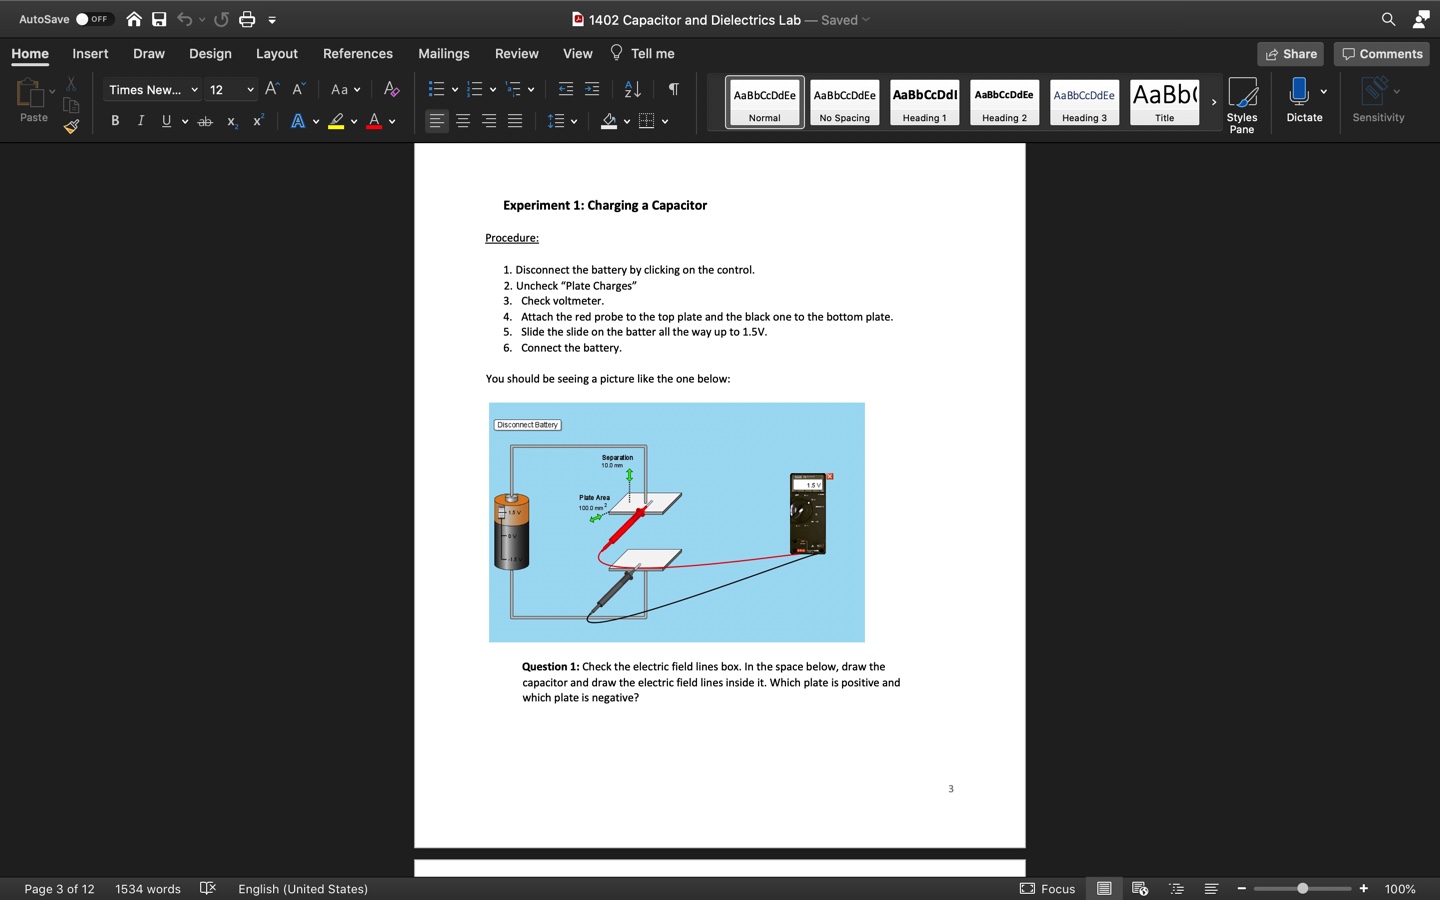Open the font name dropdown
The width and height of the screenshot is (1440, 900).
click(x=194, y=90)
